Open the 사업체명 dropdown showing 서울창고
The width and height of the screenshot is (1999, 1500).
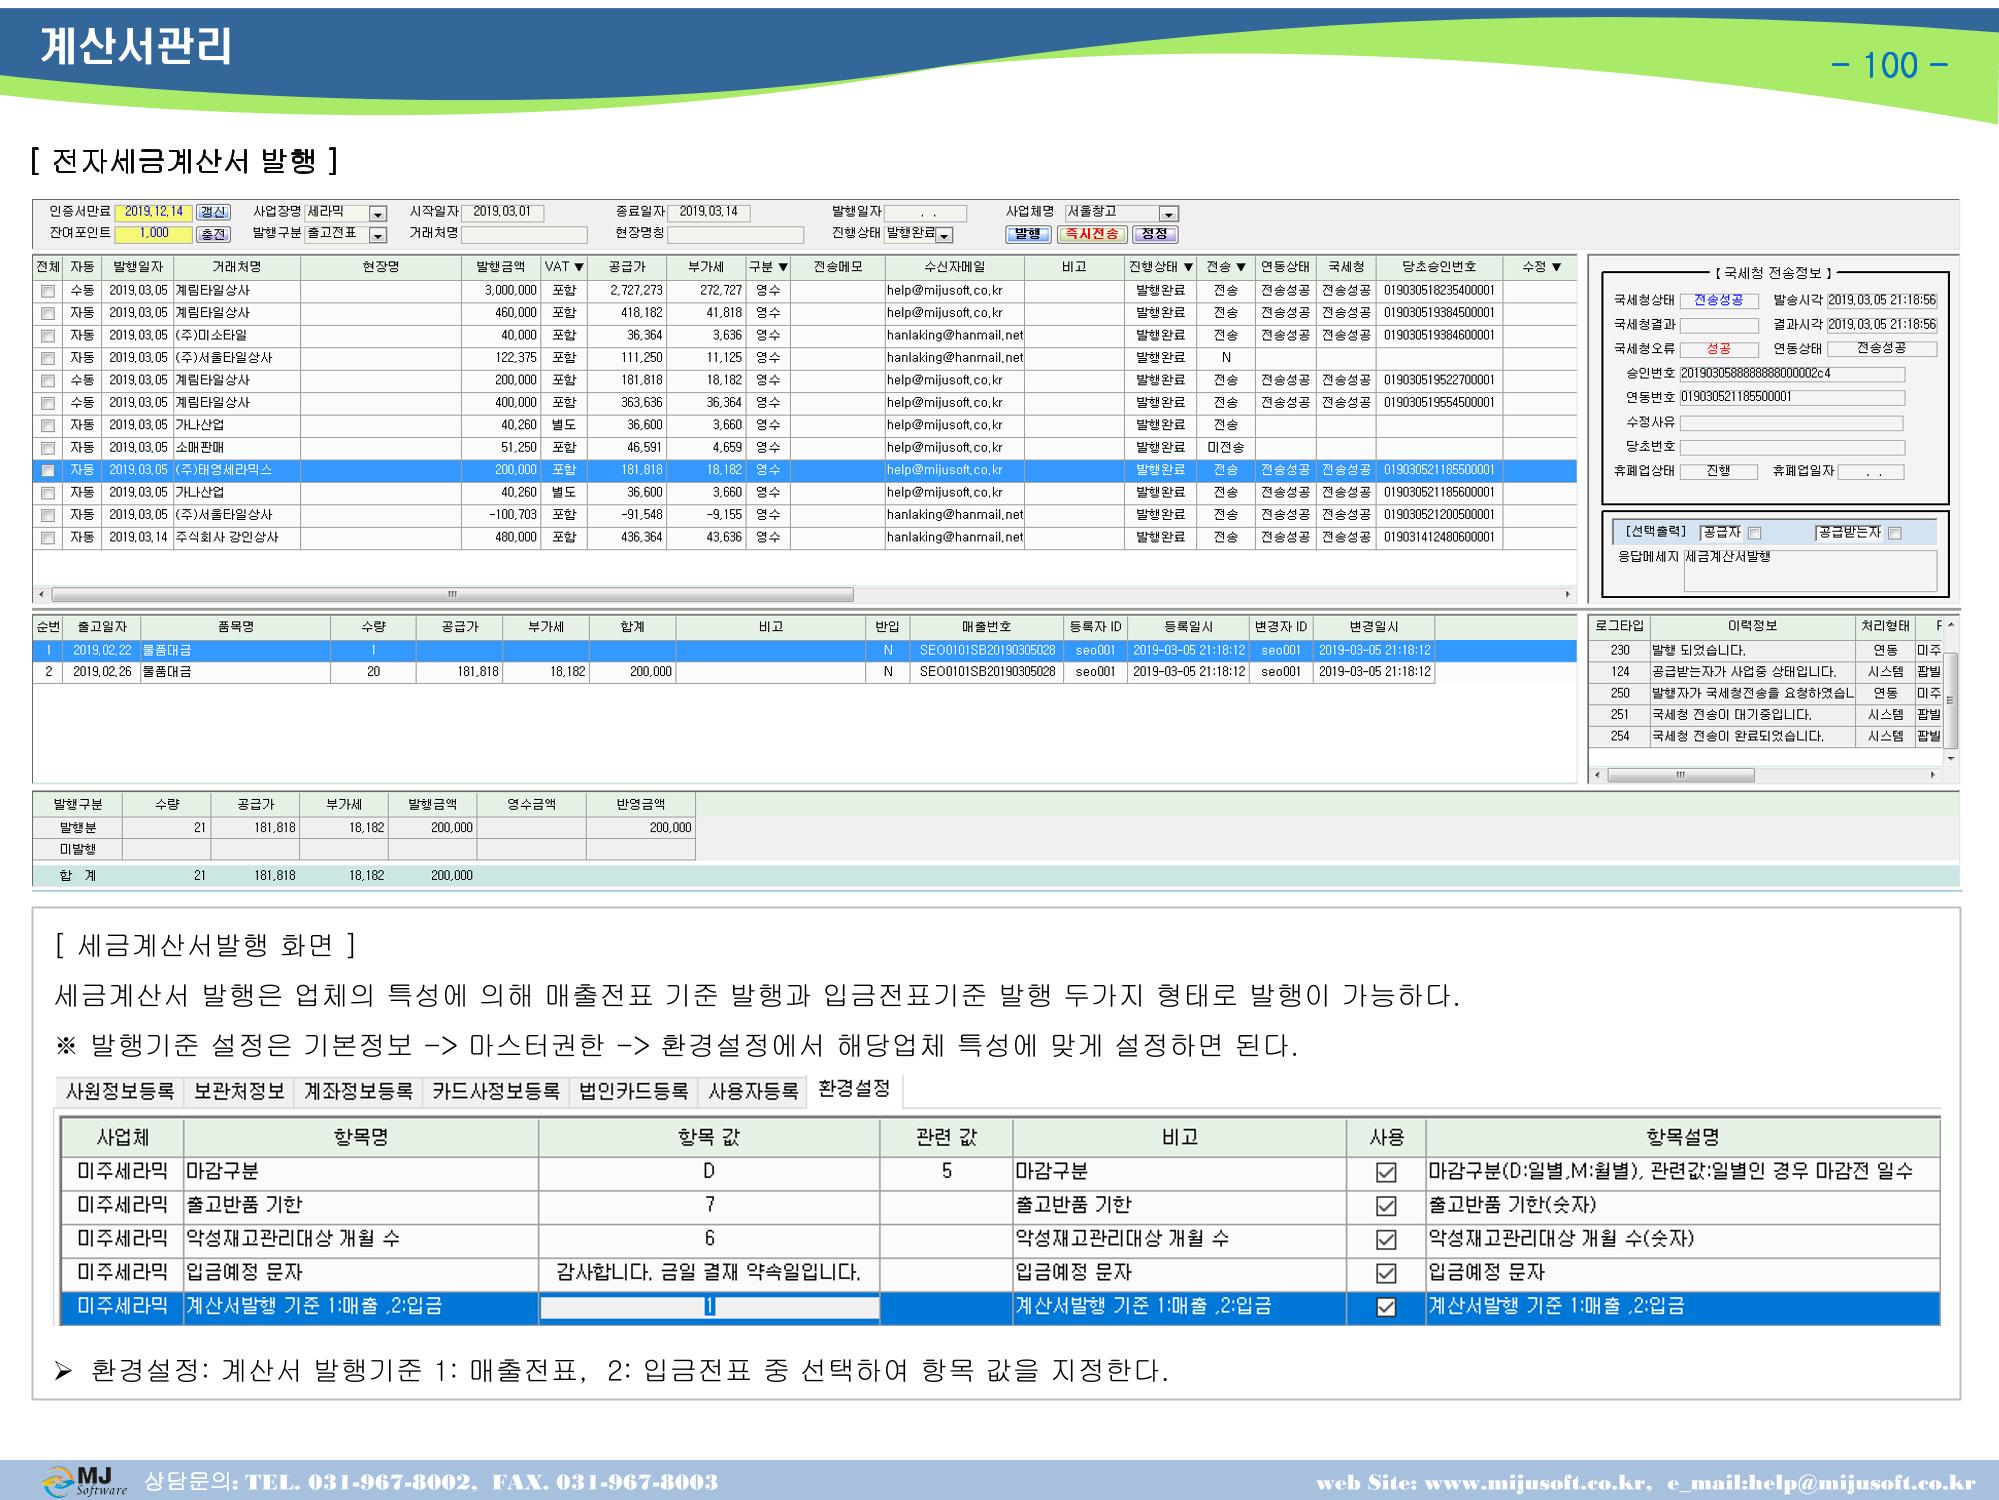[x=1168, y=213]
